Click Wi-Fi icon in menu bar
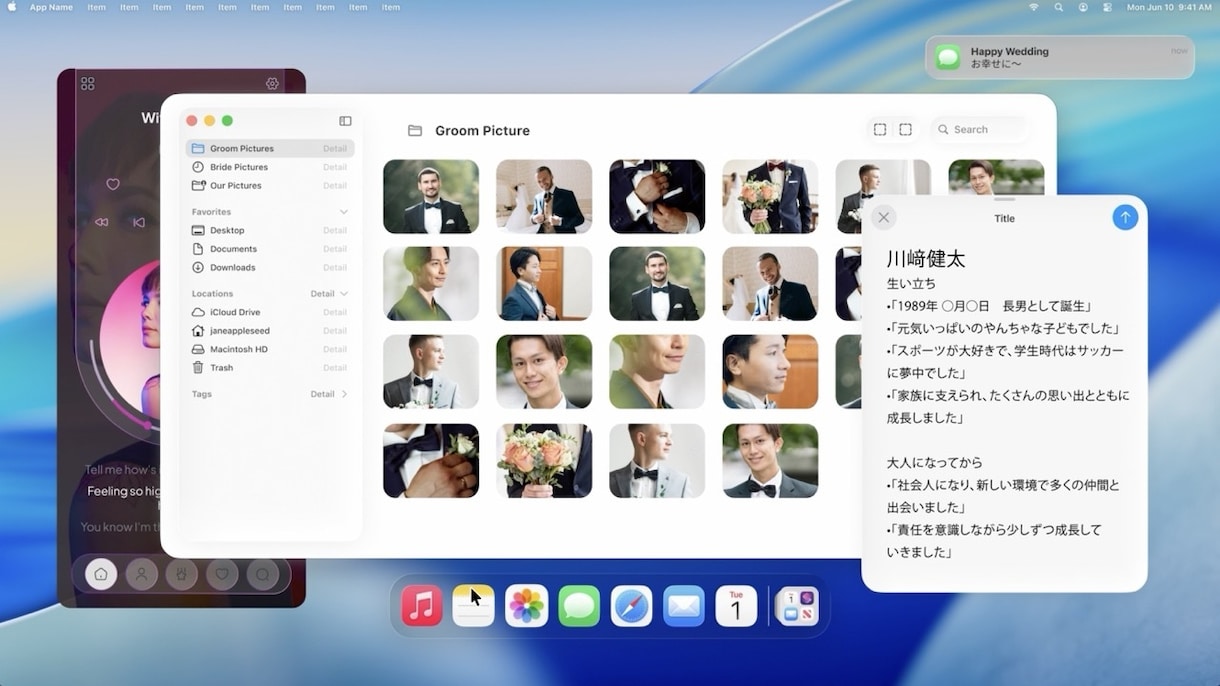This screenshot has height=686, width=1220. click(x=1034, y=7)
